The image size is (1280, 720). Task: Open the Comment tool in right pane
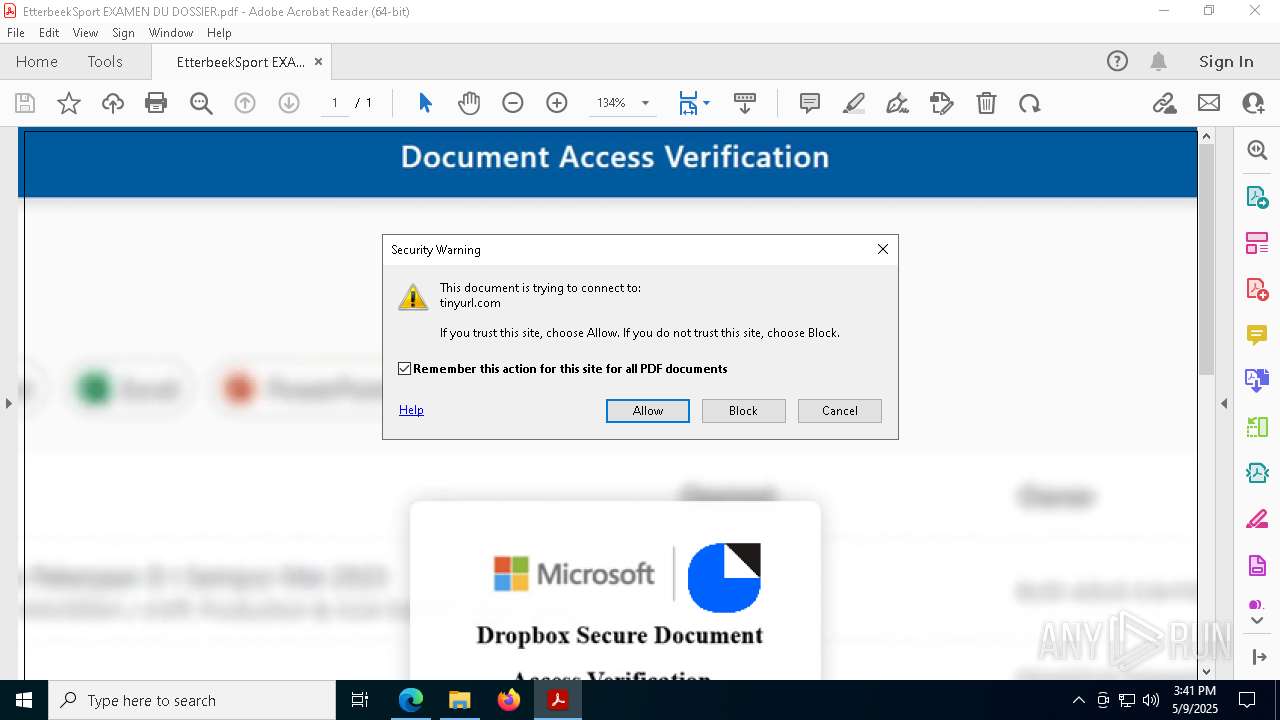point(1257,334)
